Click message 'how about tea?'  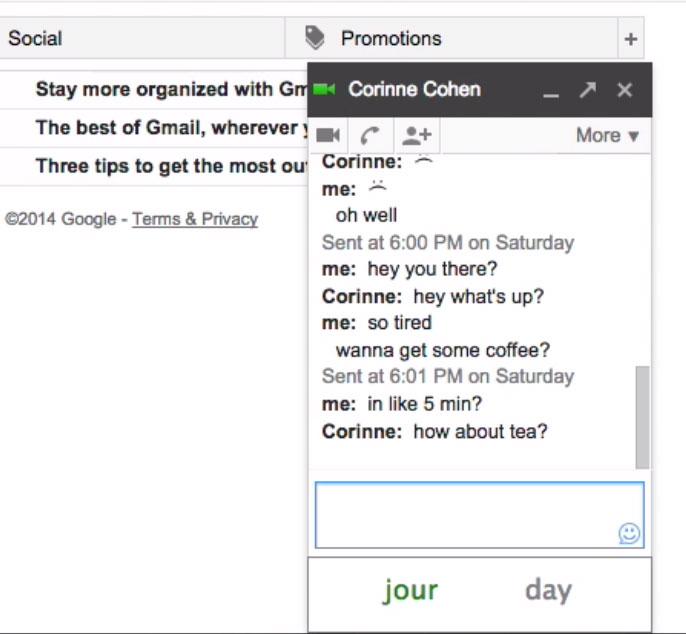[x=480, y=431]
